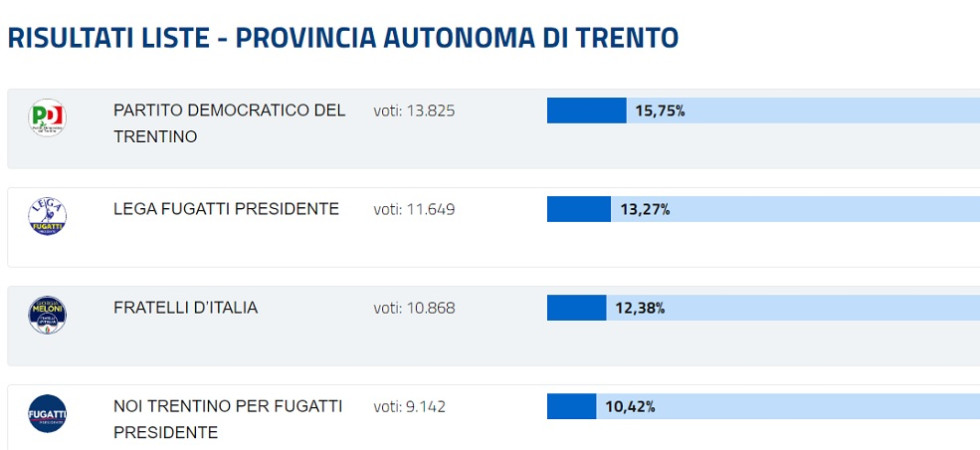This screenshot has width=980, height=450.
Task: Click the Partito Democratico del Trentino logo
Action: 47,118
